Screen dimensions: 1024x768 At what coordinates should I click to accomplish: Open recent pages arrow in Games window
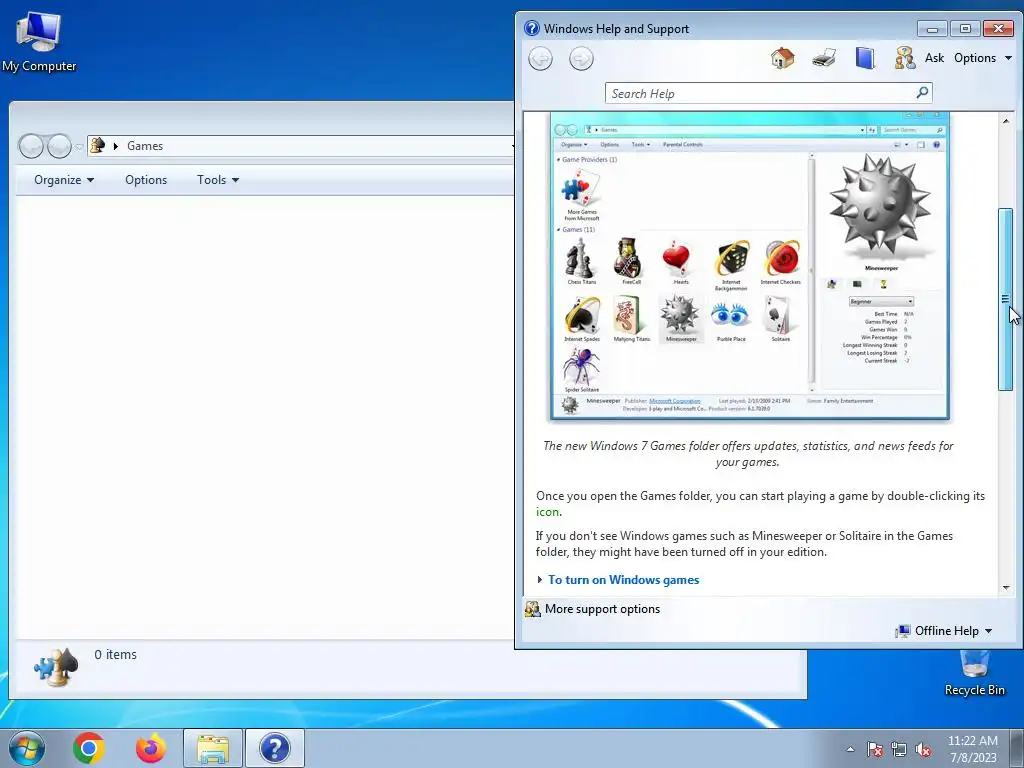click(x=79, y=146)
